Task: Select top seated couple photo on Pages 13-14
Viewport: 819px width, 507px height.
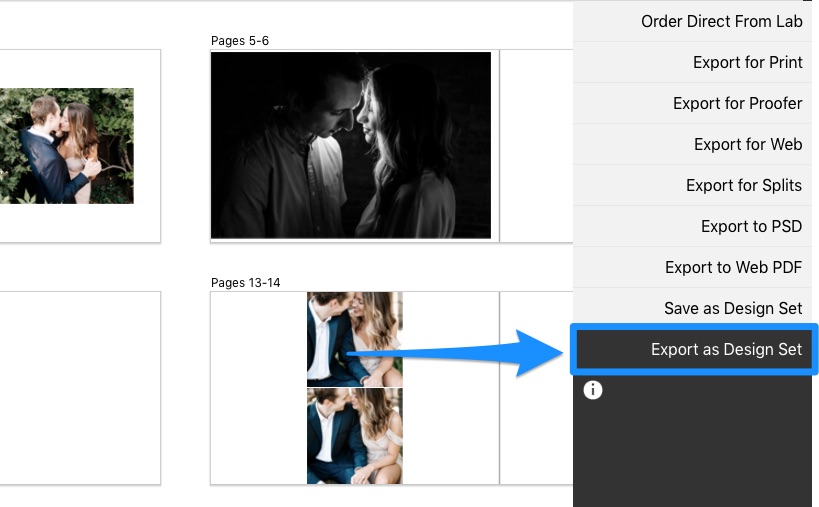Action: point(355,339)
